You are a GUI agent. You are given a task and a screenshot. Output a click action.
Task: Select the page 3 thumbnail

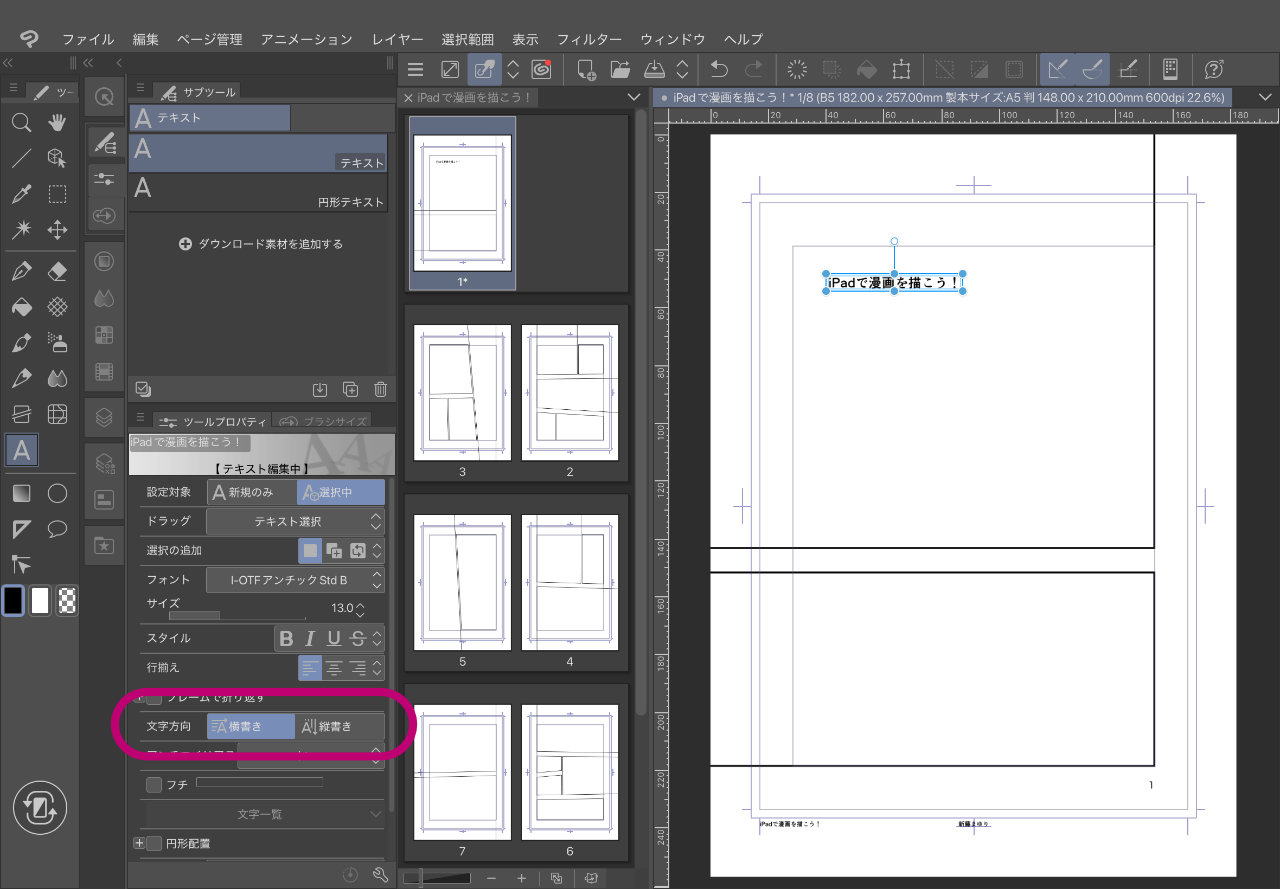462,392
